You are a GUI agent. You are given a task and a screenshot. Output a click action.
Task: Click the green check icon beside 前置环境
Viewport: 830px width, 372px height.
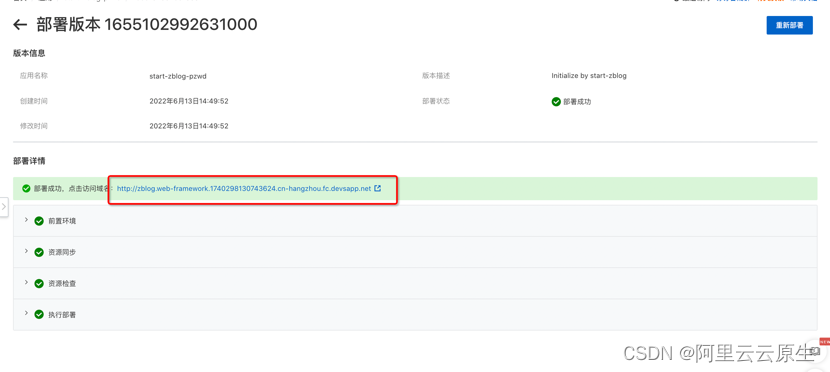pyautogui.click(x=39, y=221)
